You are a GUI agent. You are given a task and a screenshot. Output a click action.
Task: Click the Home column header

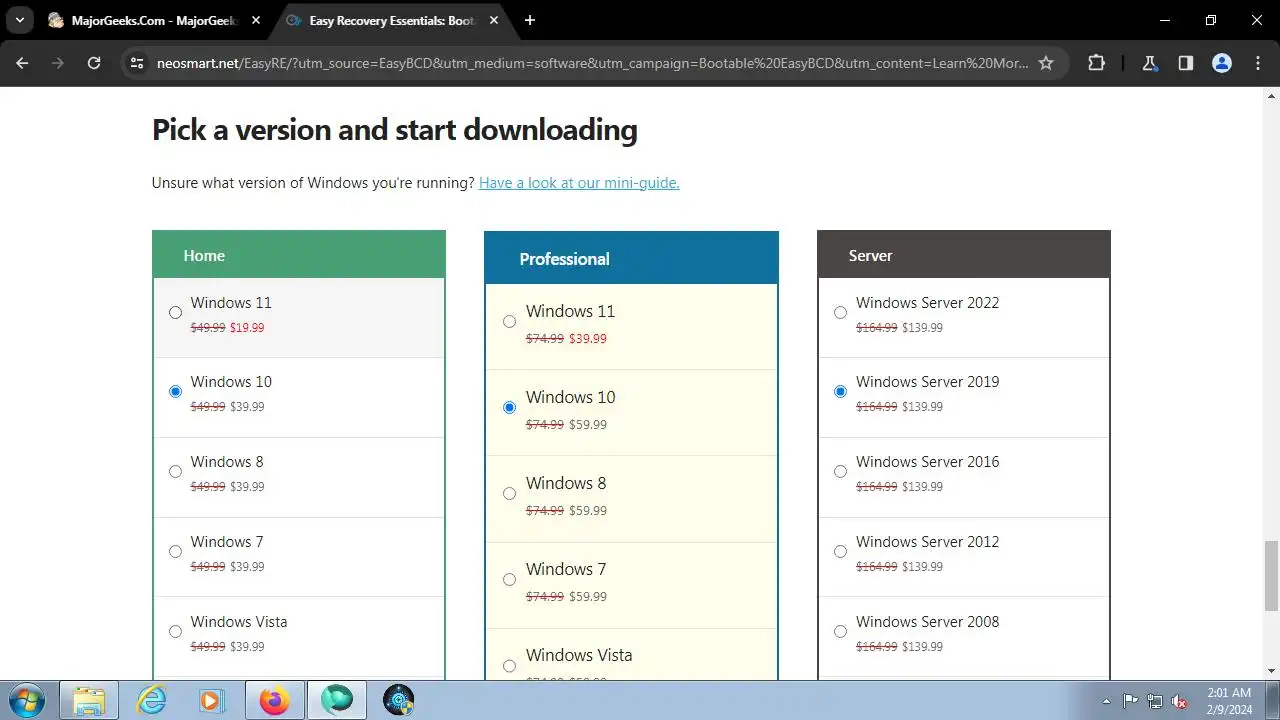(299, 255)
